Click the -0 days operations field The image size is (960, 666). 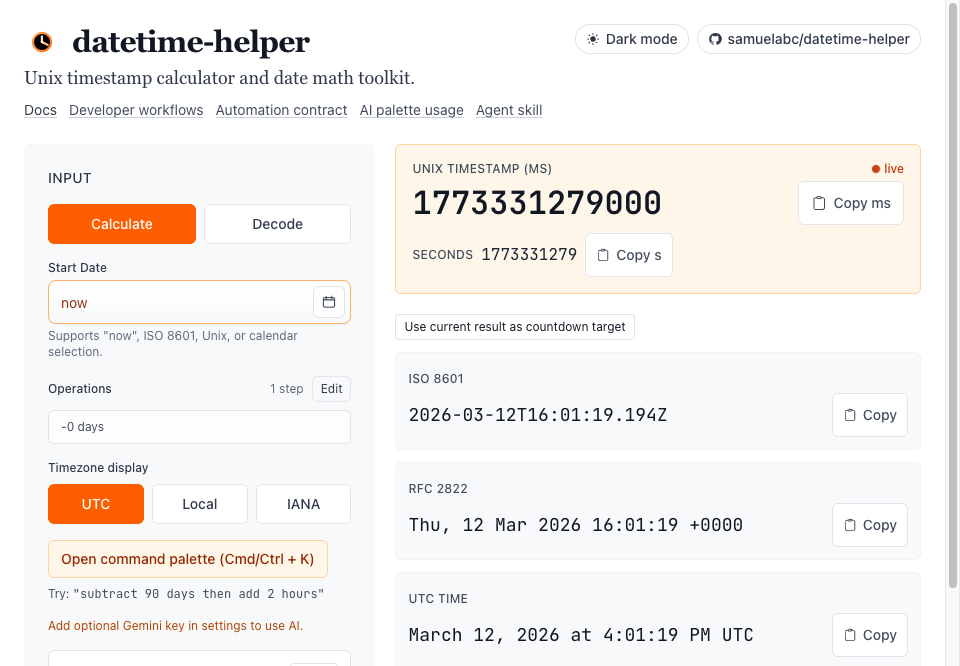coord(199,426)
